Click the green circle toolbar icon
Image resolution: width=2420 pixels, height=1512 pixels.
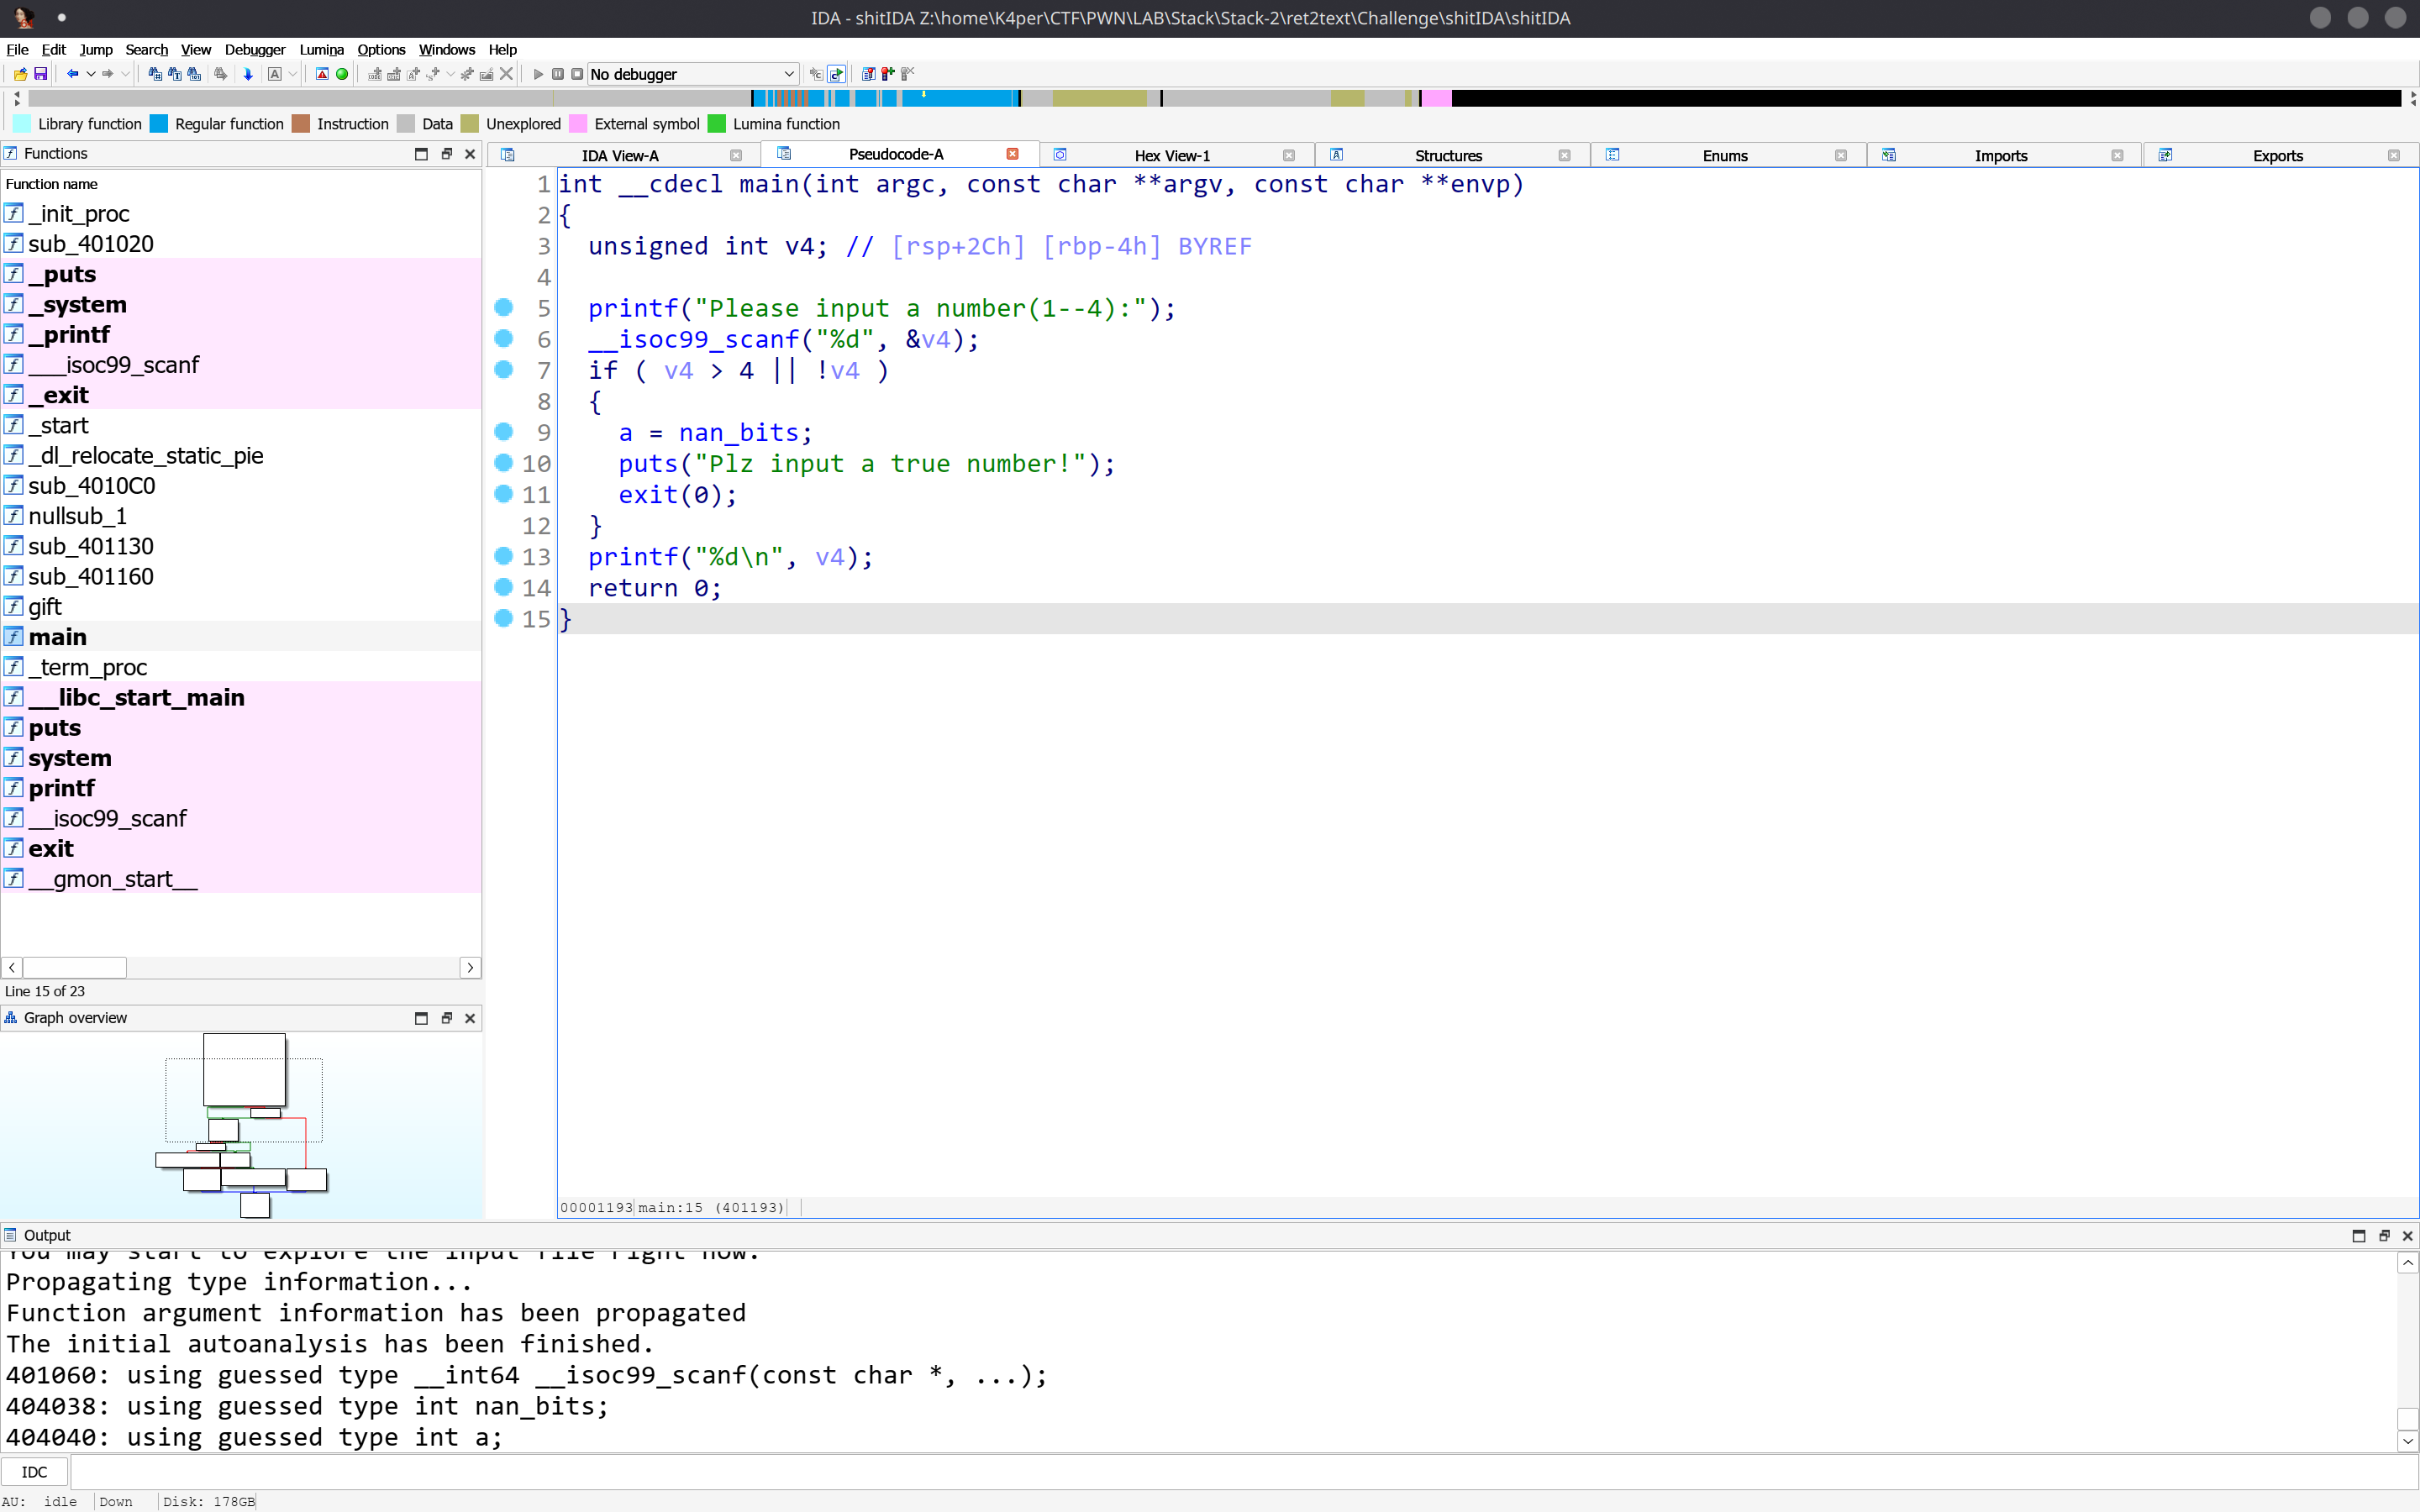pyautogui.click(x=342, y=74)
